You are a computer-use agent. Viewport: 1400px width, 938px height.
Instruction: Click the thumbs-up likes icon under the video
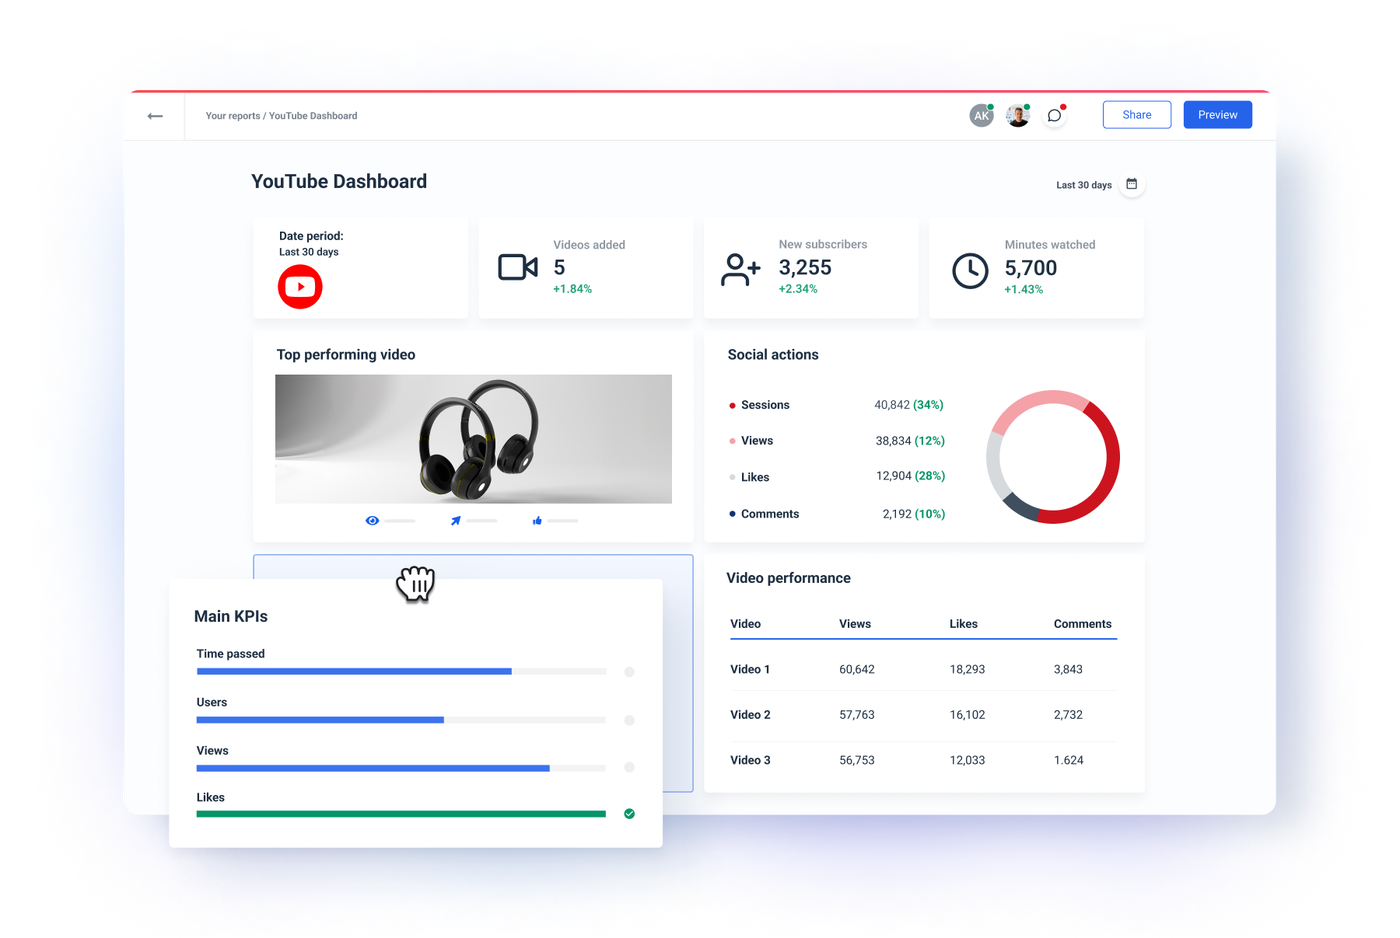coord(537,520)
